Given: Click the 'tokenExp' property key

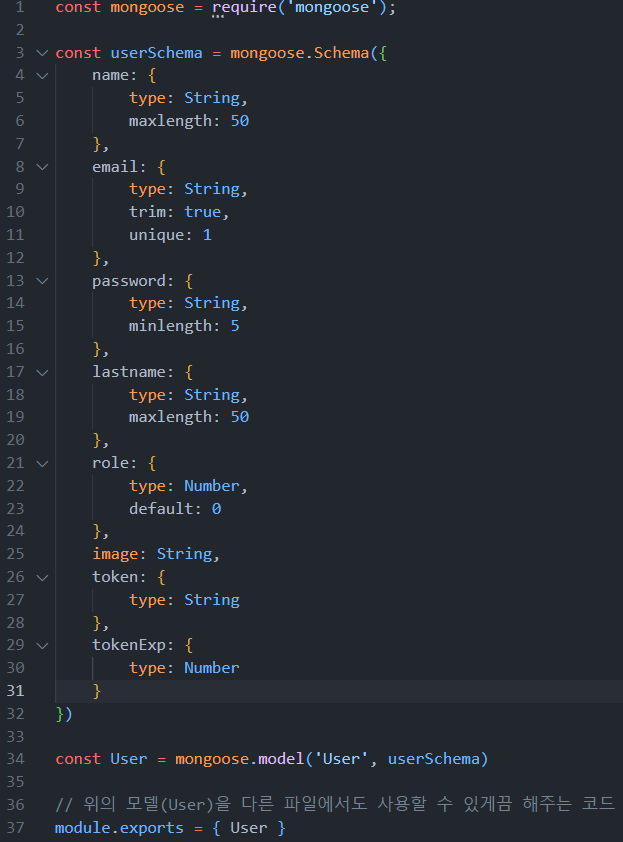Looking at the screenshot, I should [x=129, y=645].
